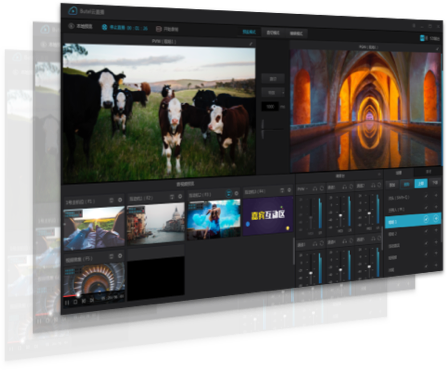Click the gear icon on F2 source tile
This screenshot has width=447, height=370.
(180, 197)
